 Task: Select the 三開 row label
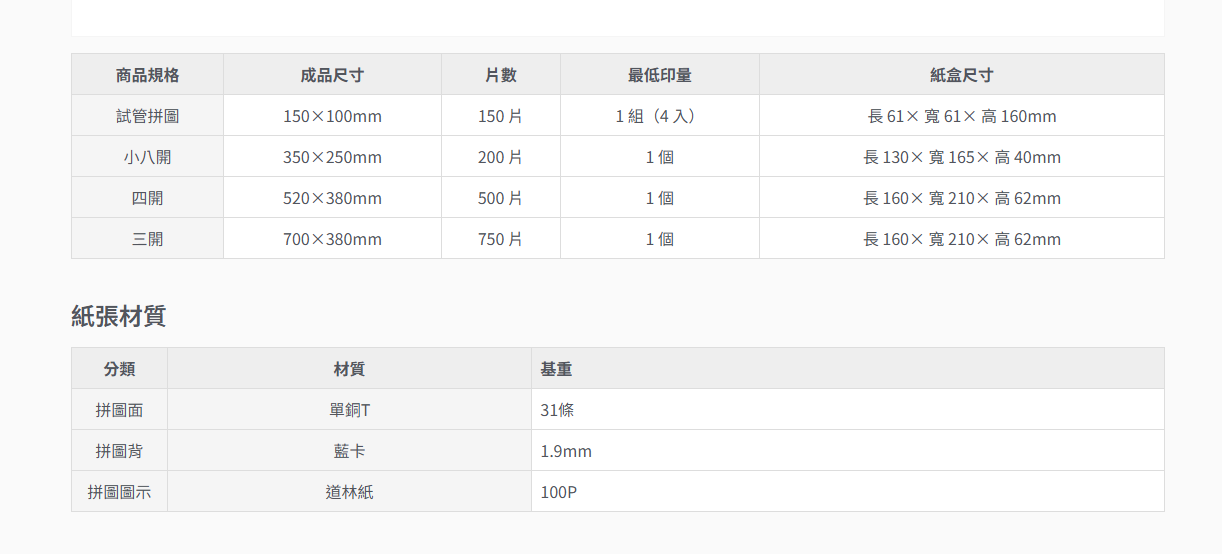147,239
